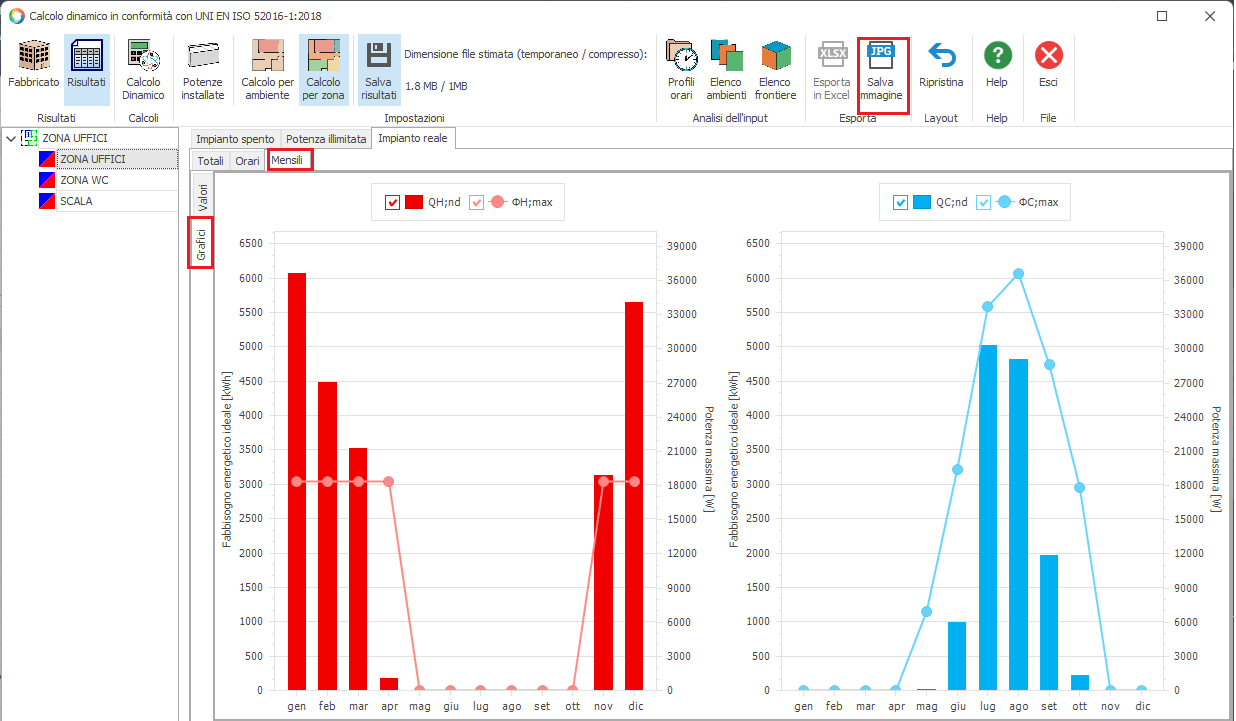Click the red QH;nd legend swatch
Screen dimensions: 1236x721
[x=414, y=203]
